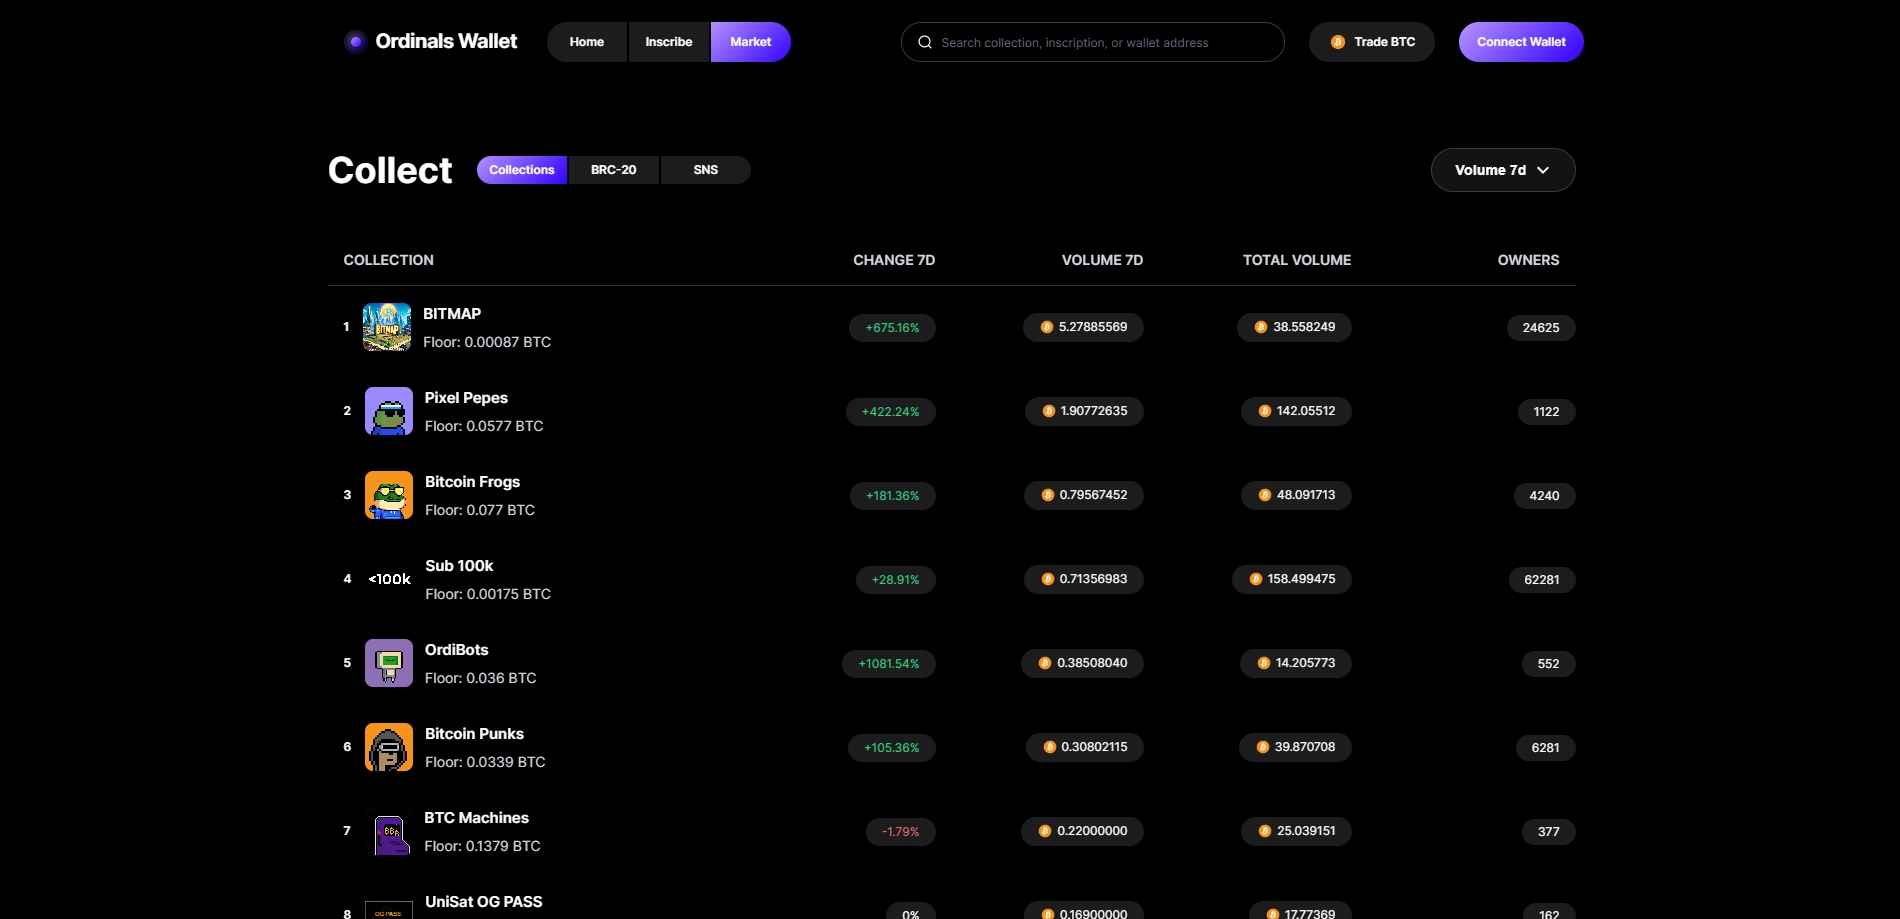Click the Connect Wallet button
Screen dimensions: 1900x919
pyautogui.click(x=1521, y=42)
